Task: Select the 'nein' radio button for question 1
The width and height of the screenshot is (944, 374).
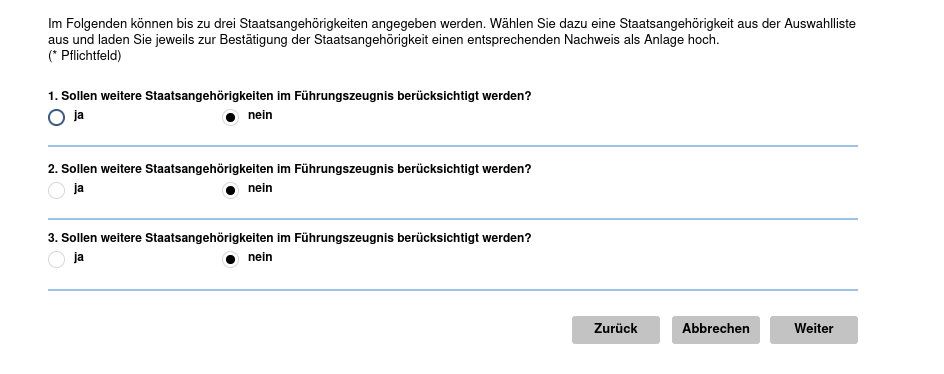Action: 231,117
